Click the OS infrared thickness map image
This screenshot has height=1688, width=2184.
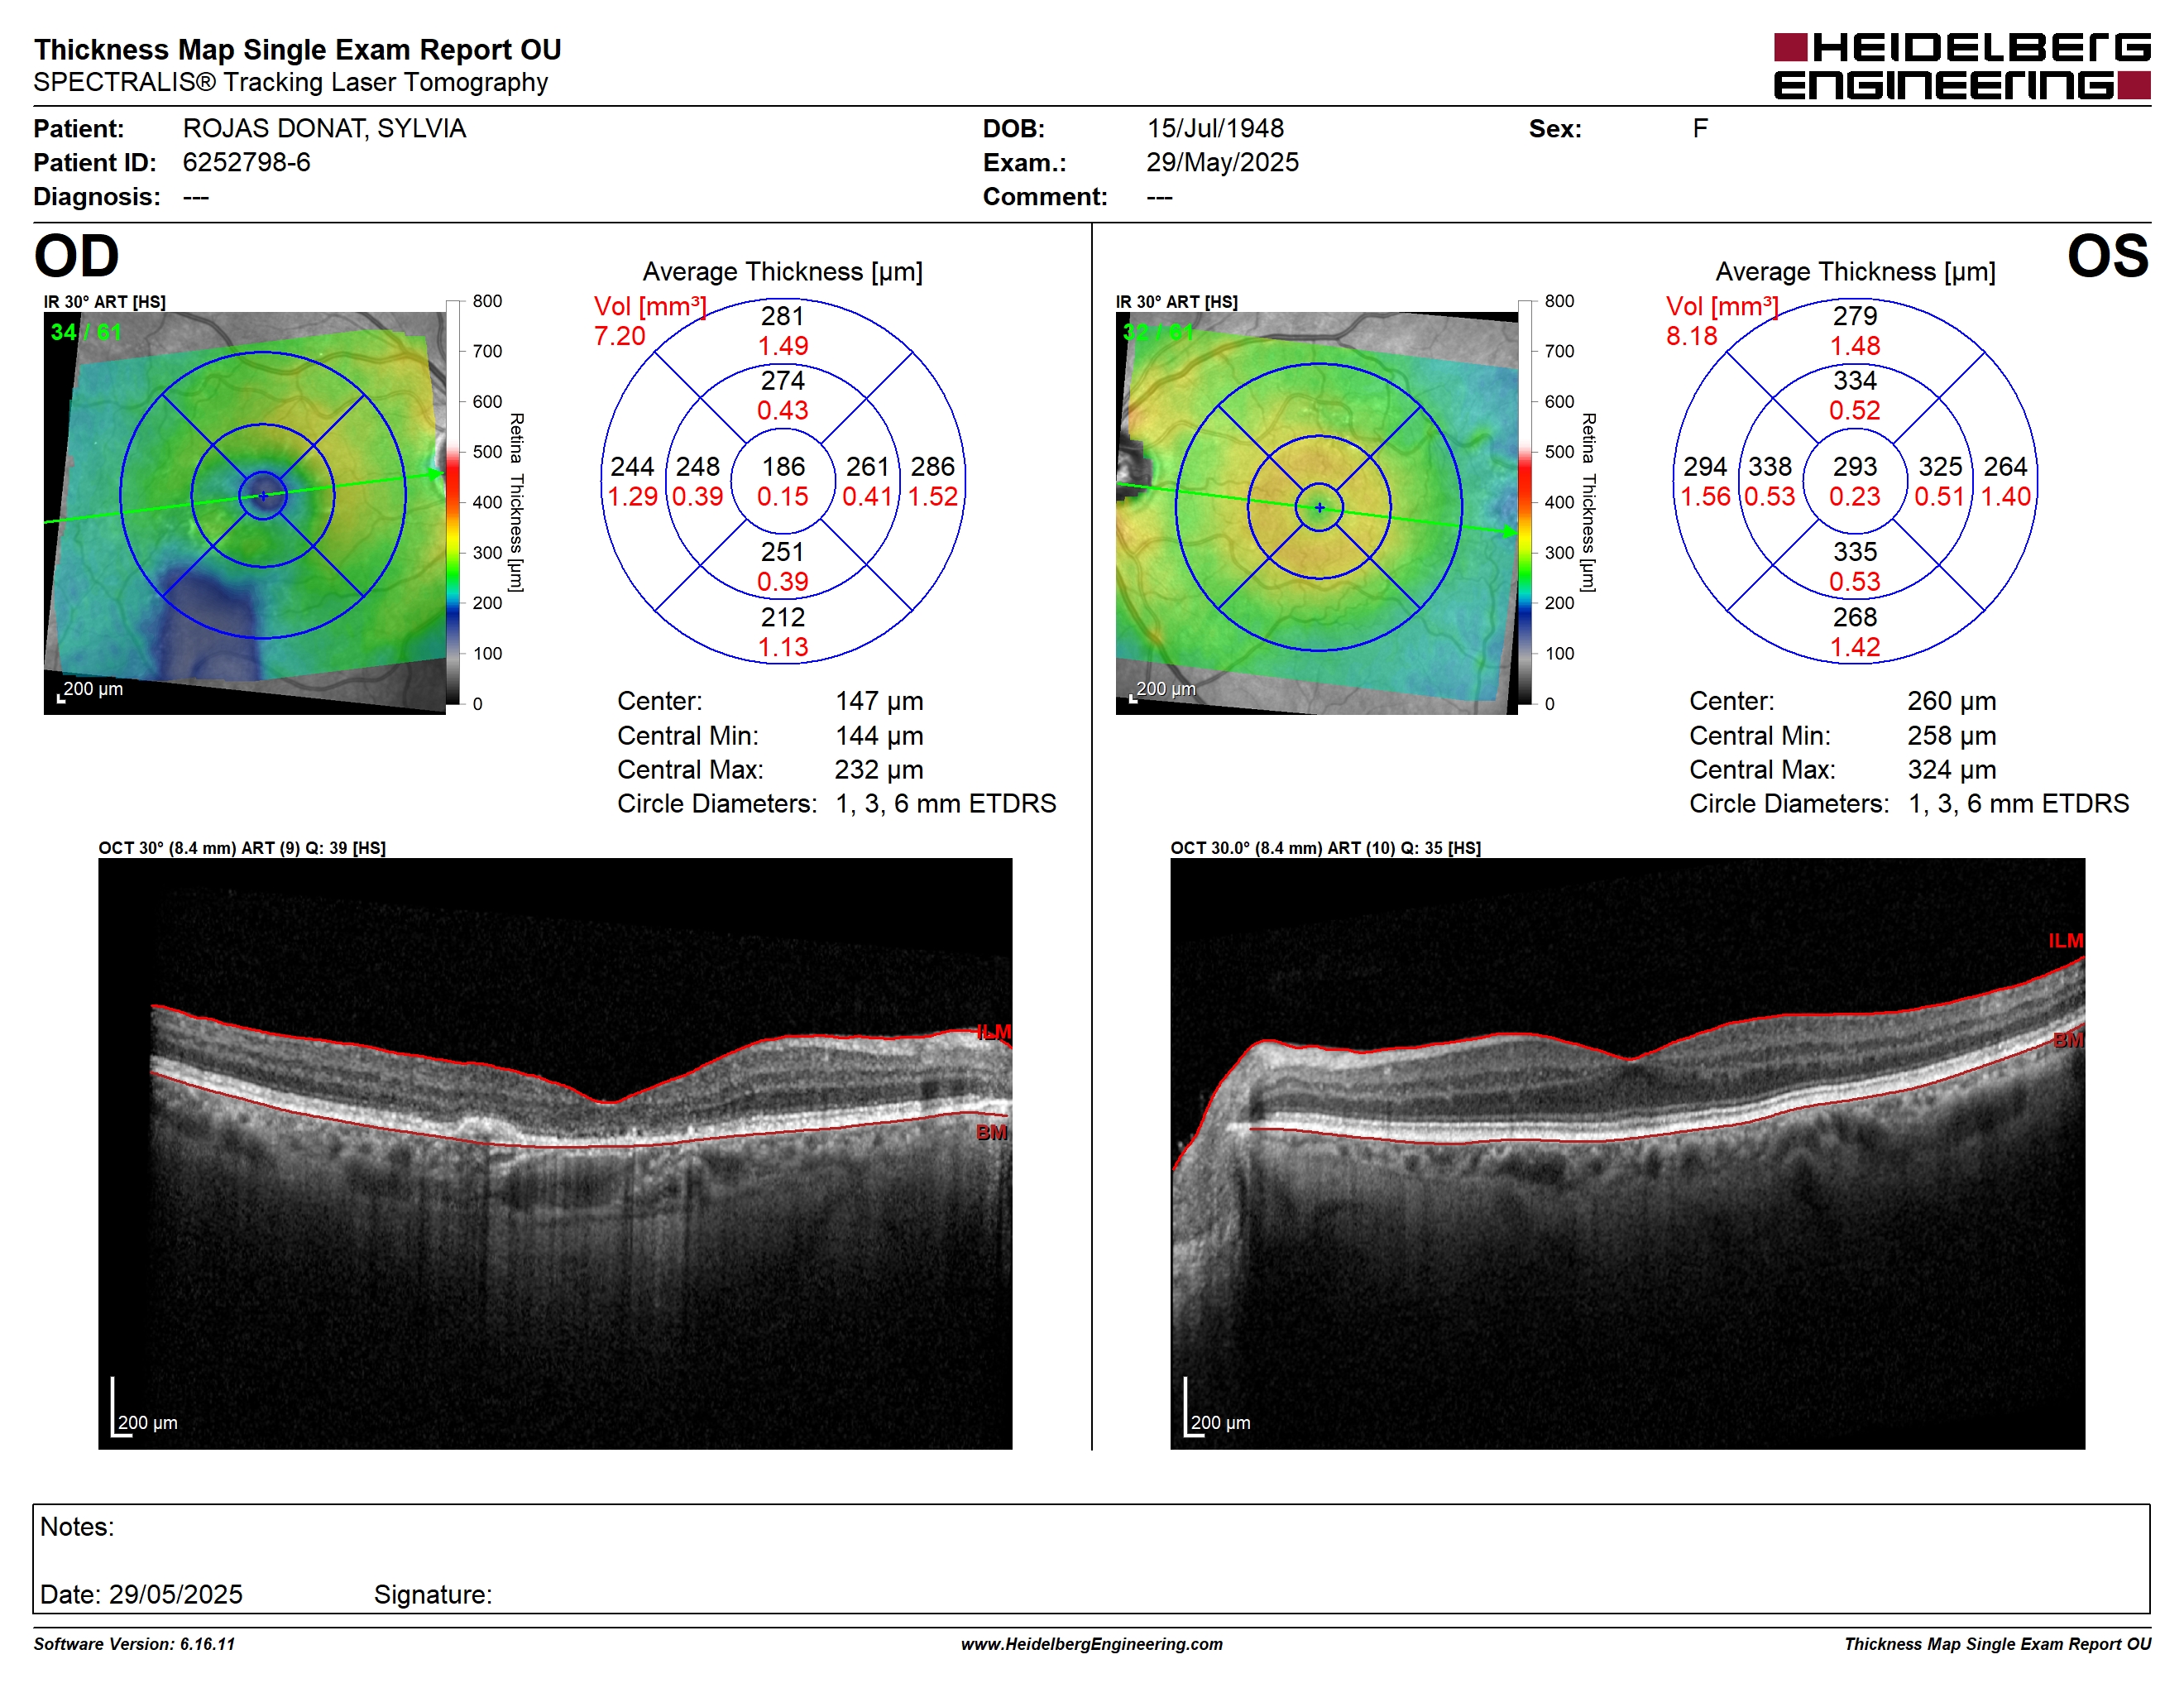(1317, 513)
